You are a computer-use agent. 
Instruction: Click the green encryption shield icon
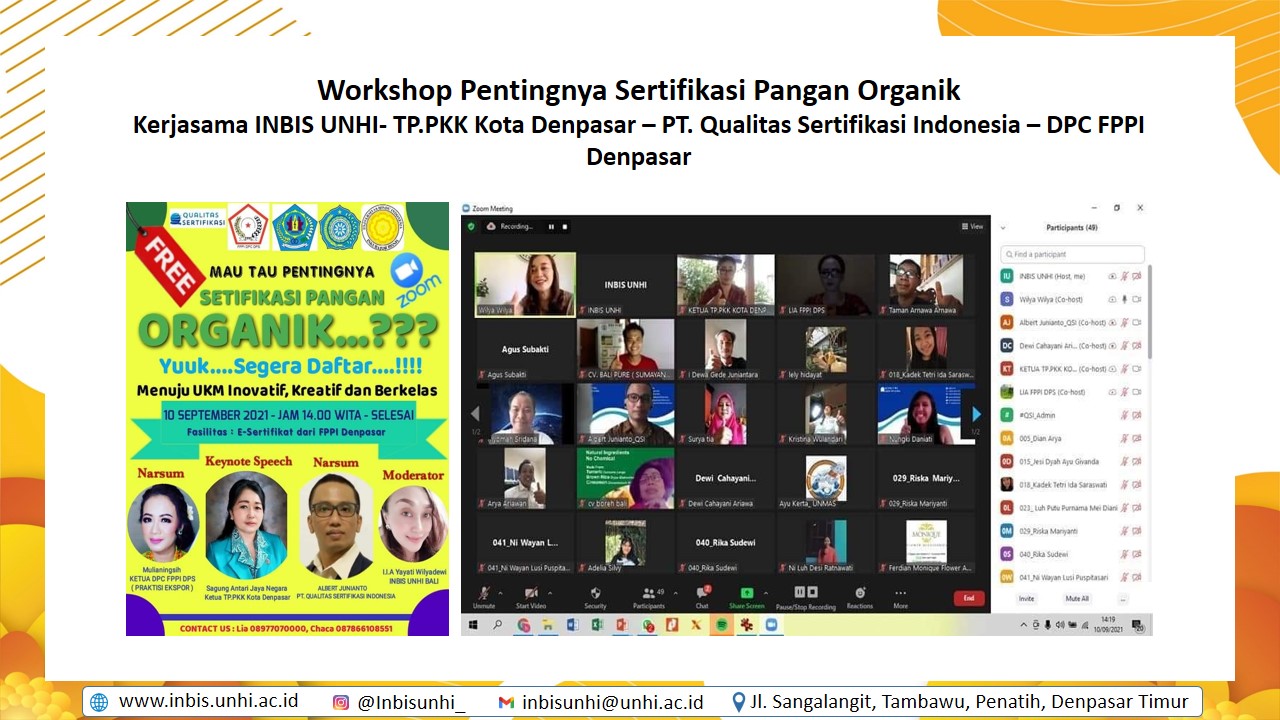pos(472,226)
